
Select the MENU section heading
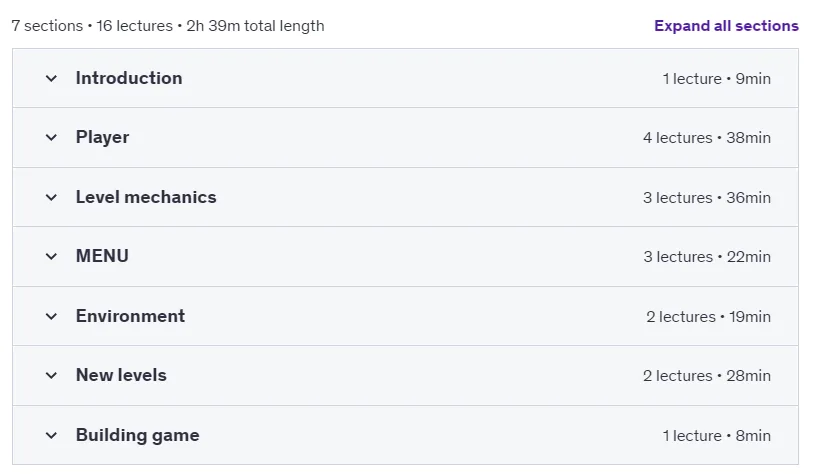(x=102, y=256)
